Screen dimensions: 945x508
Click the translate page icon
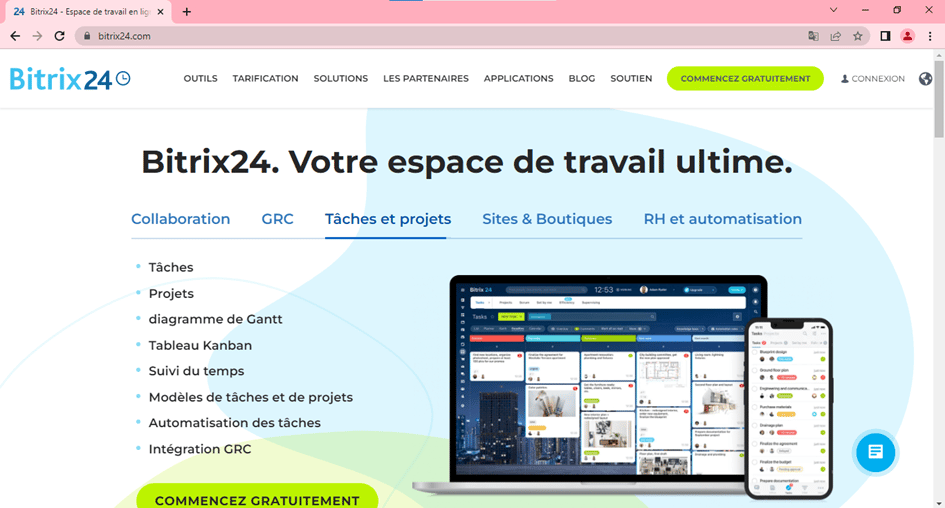click(x=813, y=36)
